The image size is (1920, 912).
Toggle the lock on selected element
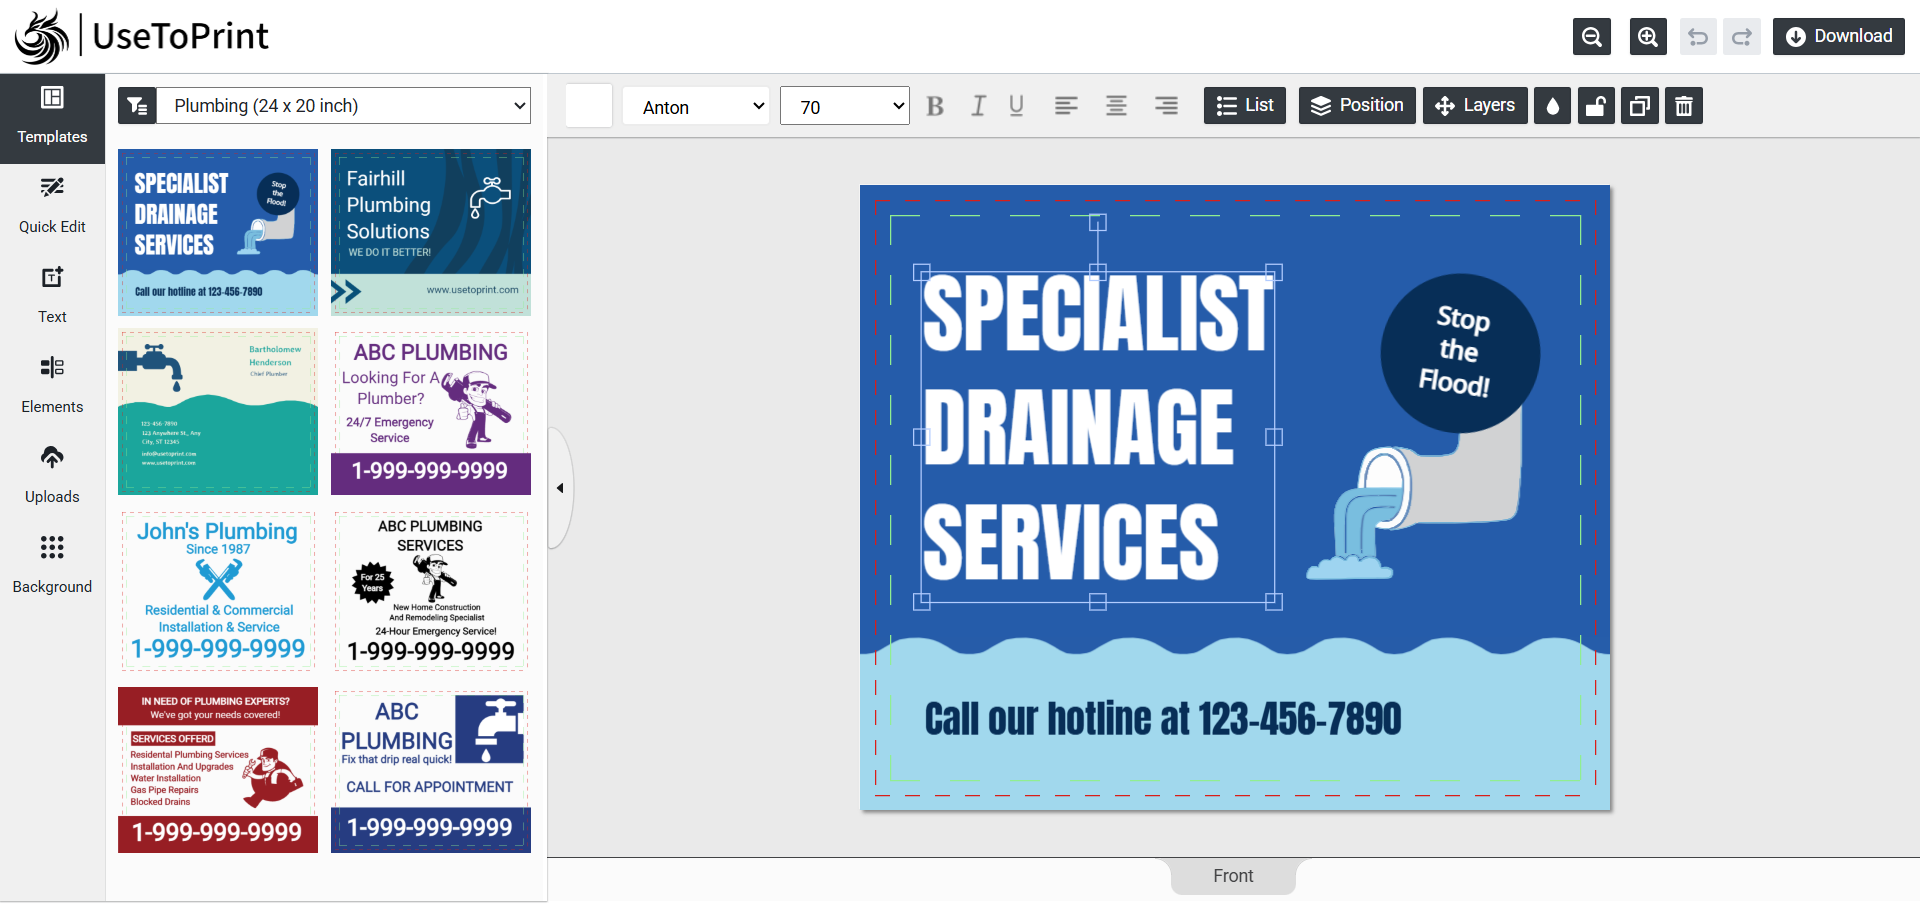[x=1596, y=106]
